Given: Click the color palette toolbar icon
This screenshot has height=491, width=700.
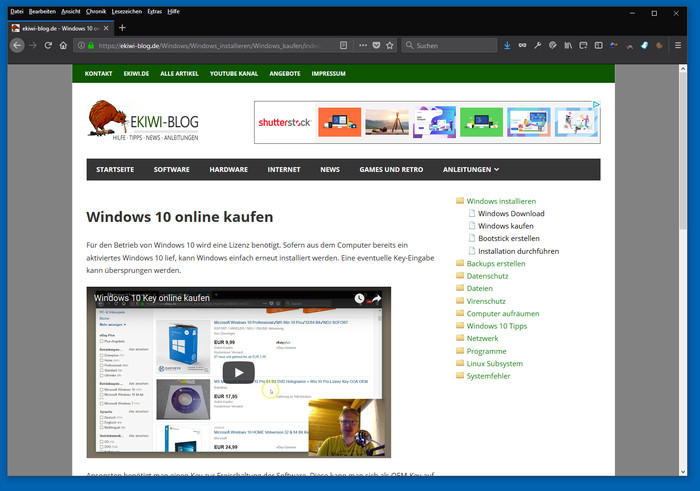Looking at the screenshot, I should (x=553, y=45).
